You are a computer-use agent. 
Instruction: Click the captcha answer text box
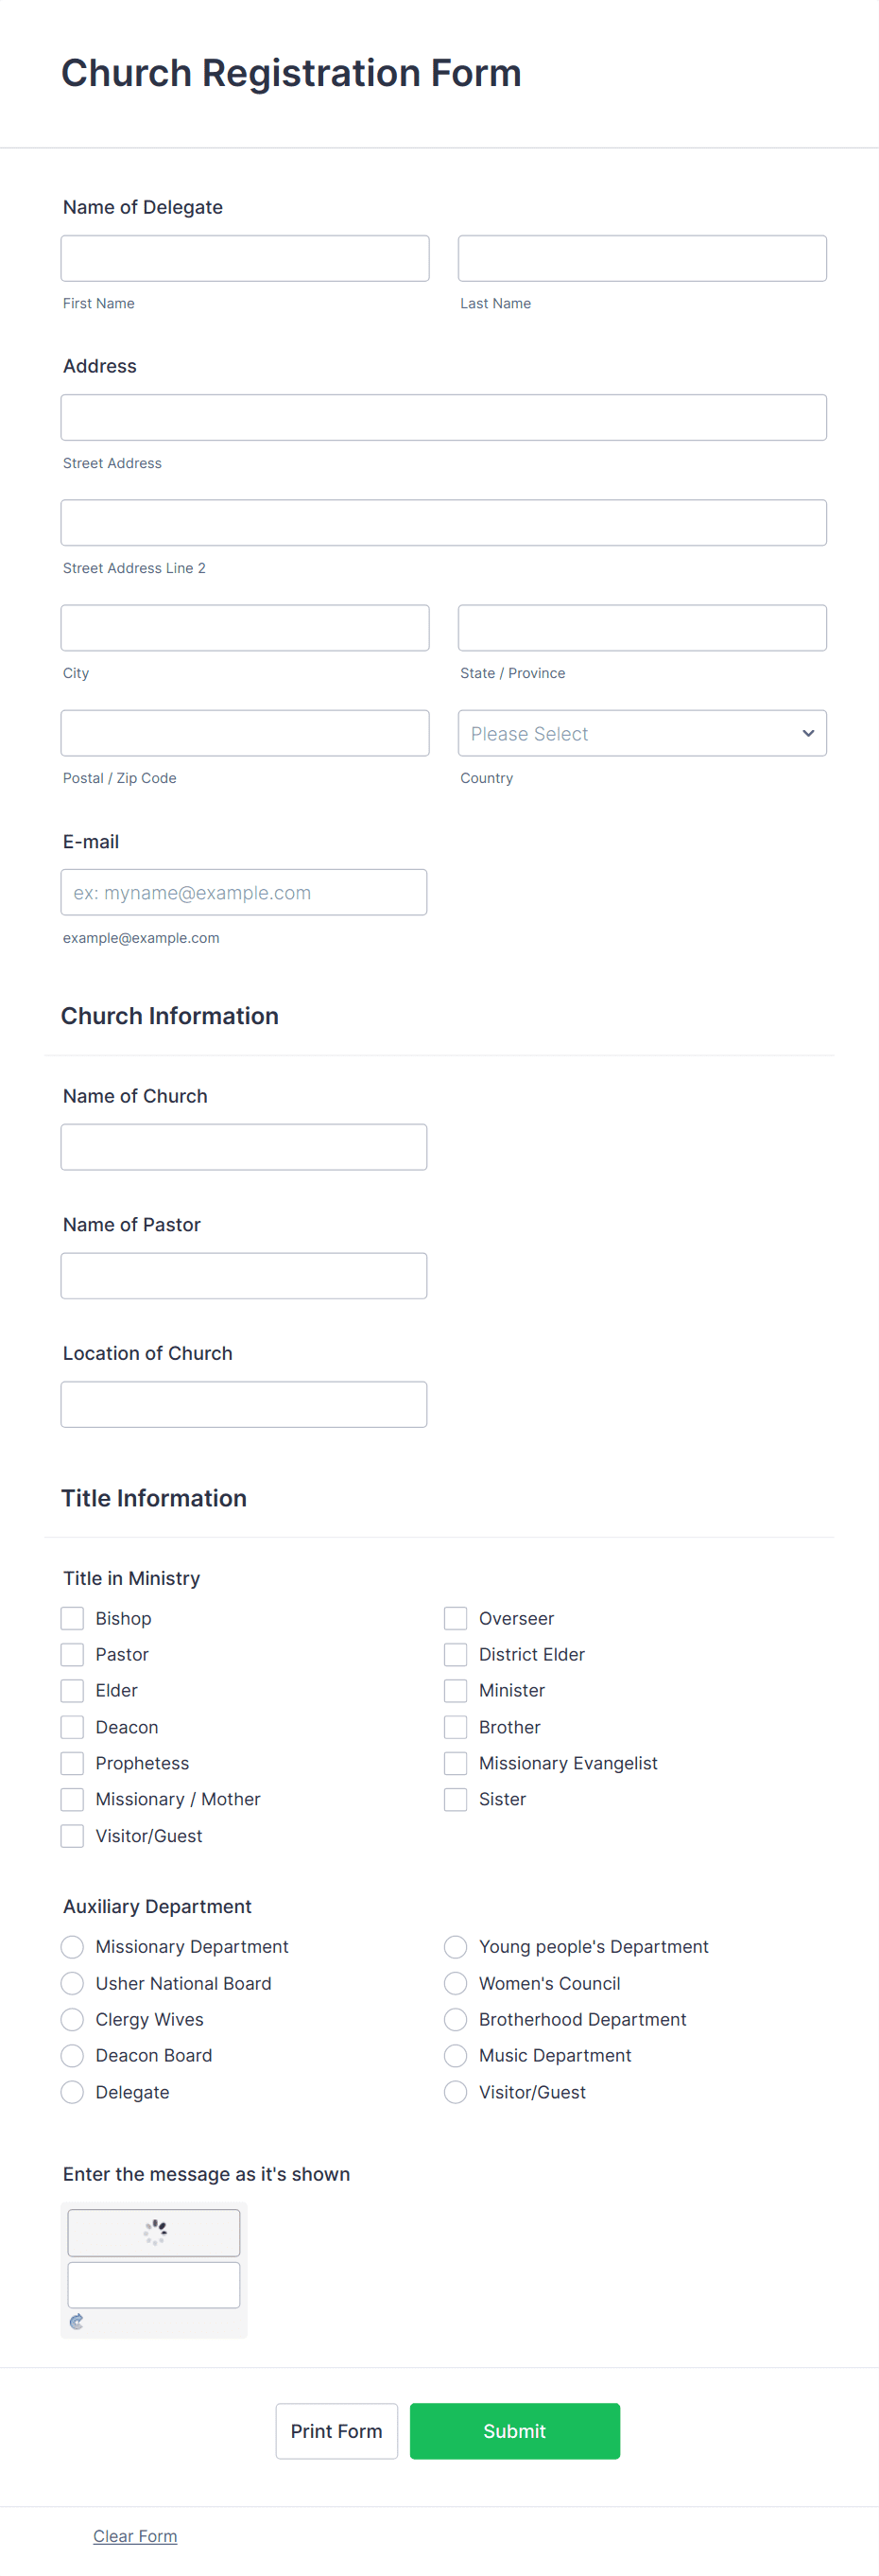click(x=152, y=2284)
